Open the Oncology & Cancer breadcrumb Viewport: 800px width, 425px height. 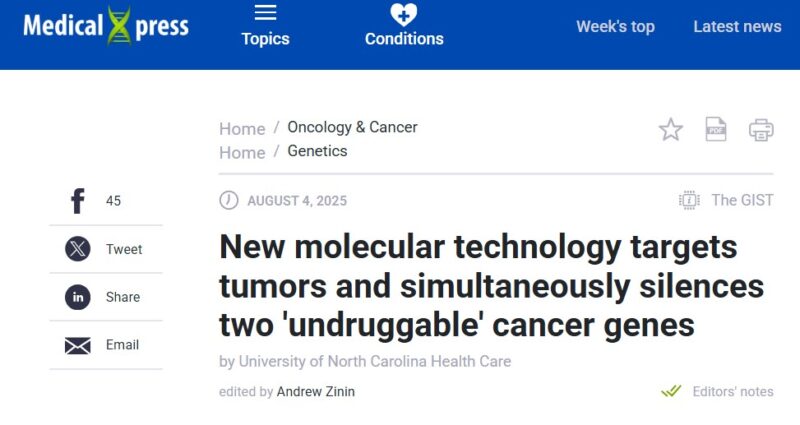[353, 127]
